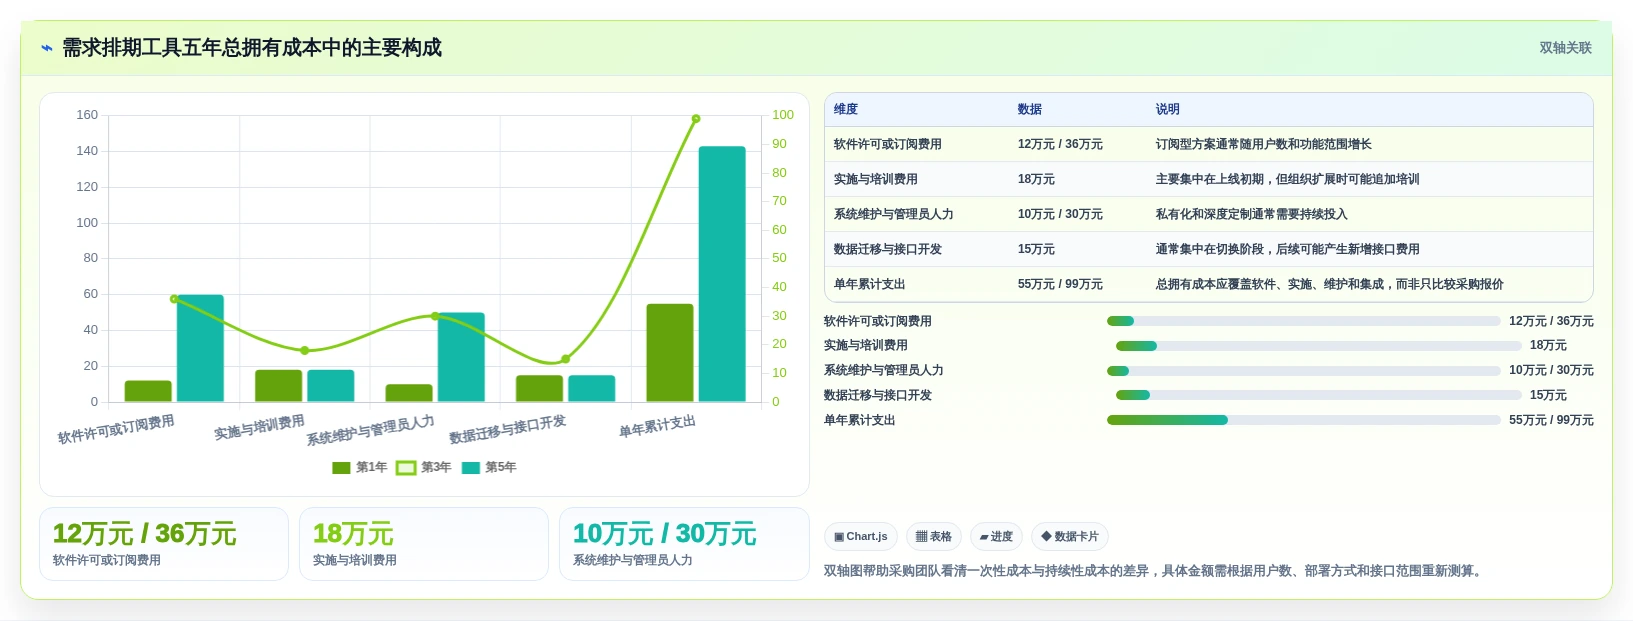Toggle the 第1年 legend item
1633x621 pixels.
pyautogui.click(x=360, y=467)
